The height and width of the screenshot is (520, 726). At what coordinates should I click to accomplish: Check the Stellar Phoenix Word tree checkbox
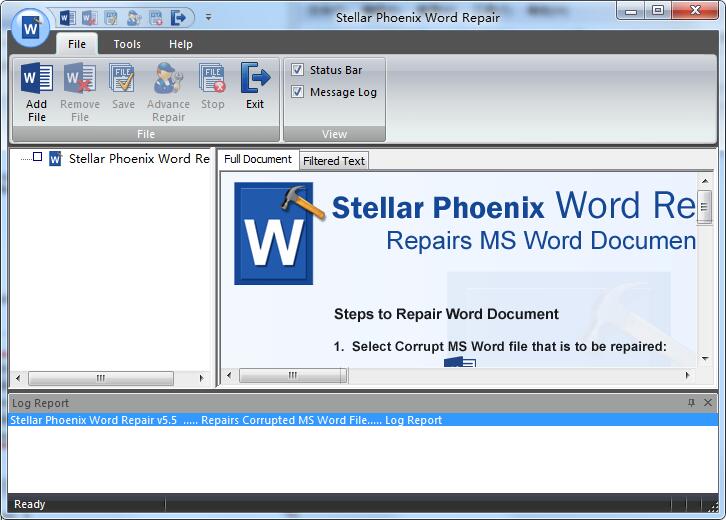pos(38,157)
